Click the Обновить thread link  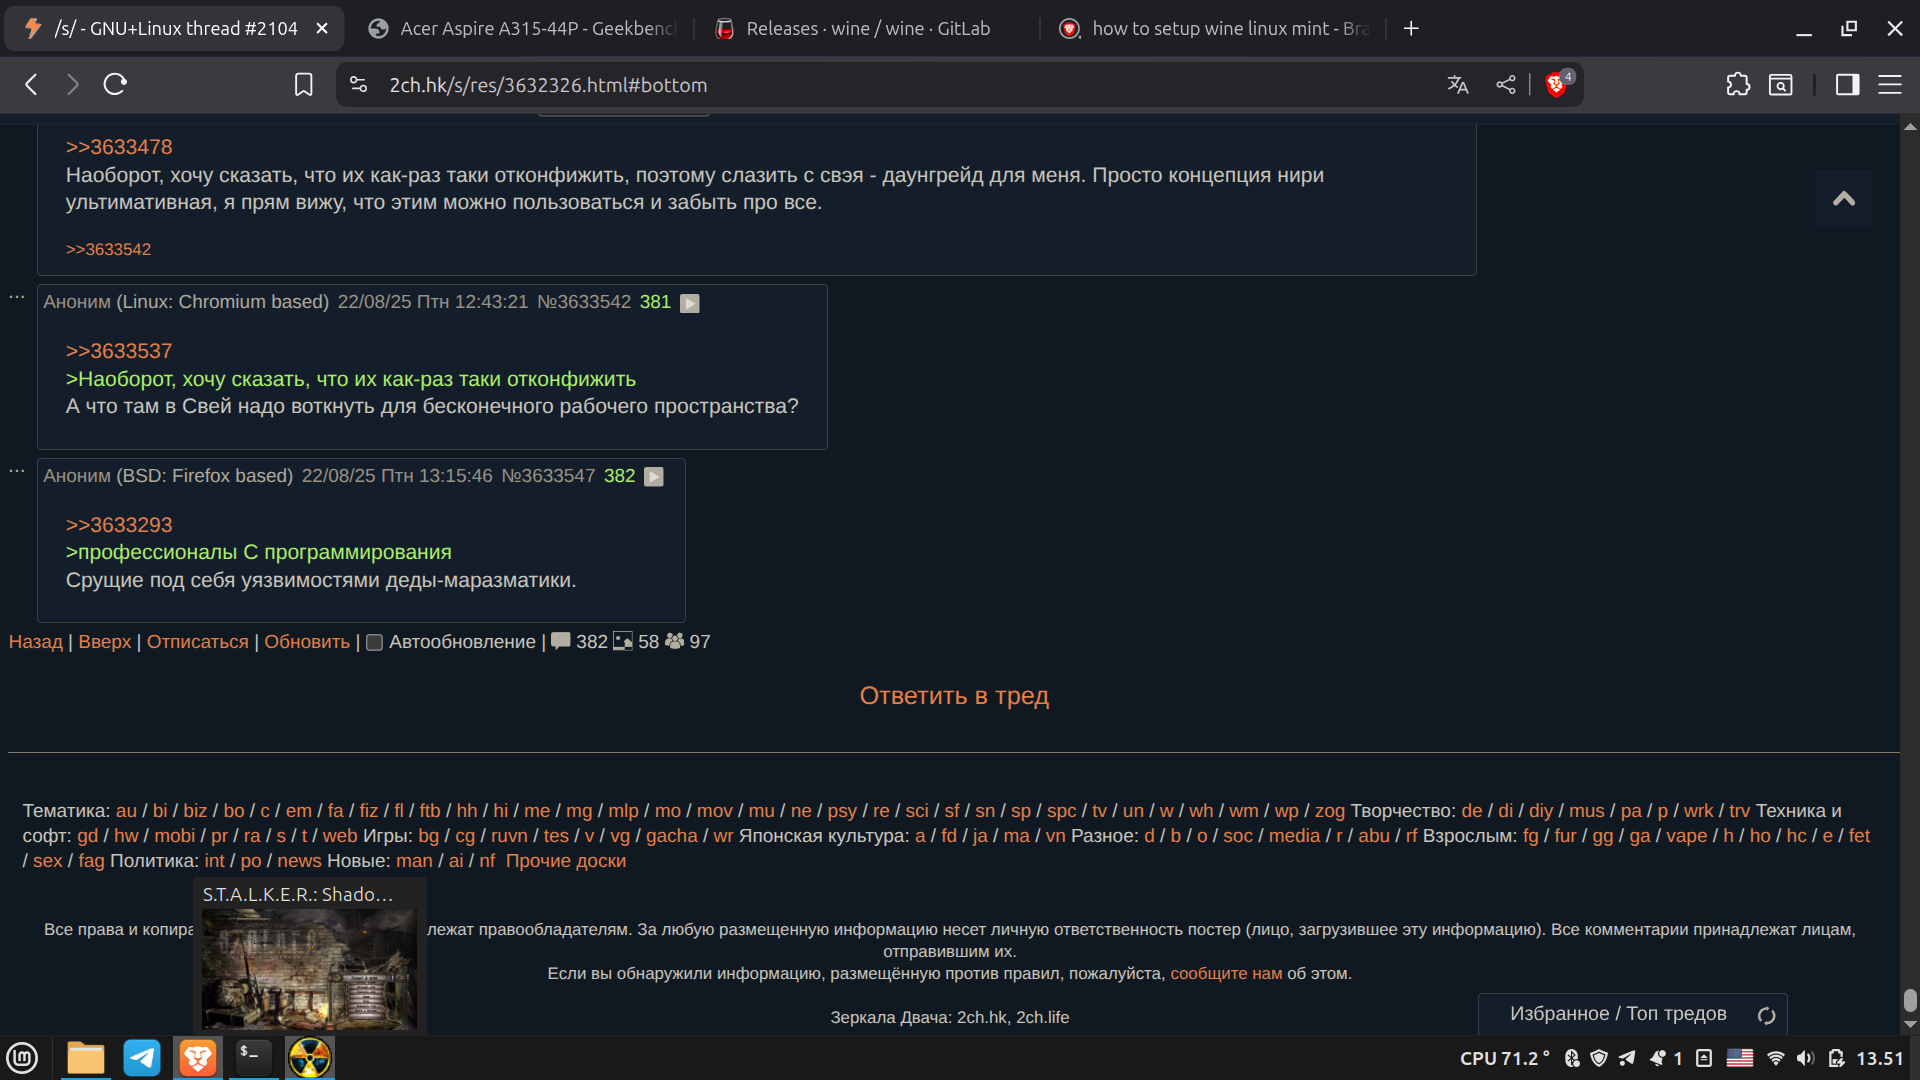[x=307, y=642]
